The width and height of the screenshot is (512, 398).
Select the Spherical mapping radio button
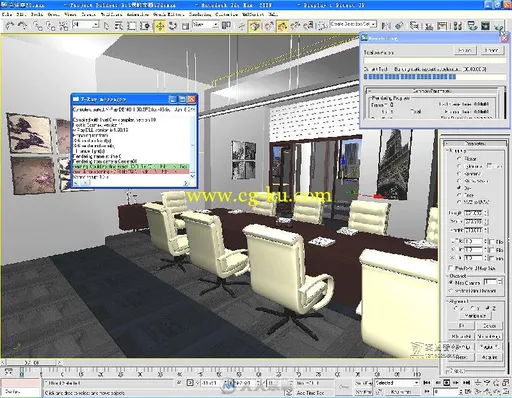pyautogui.click(x=459, y=173)
